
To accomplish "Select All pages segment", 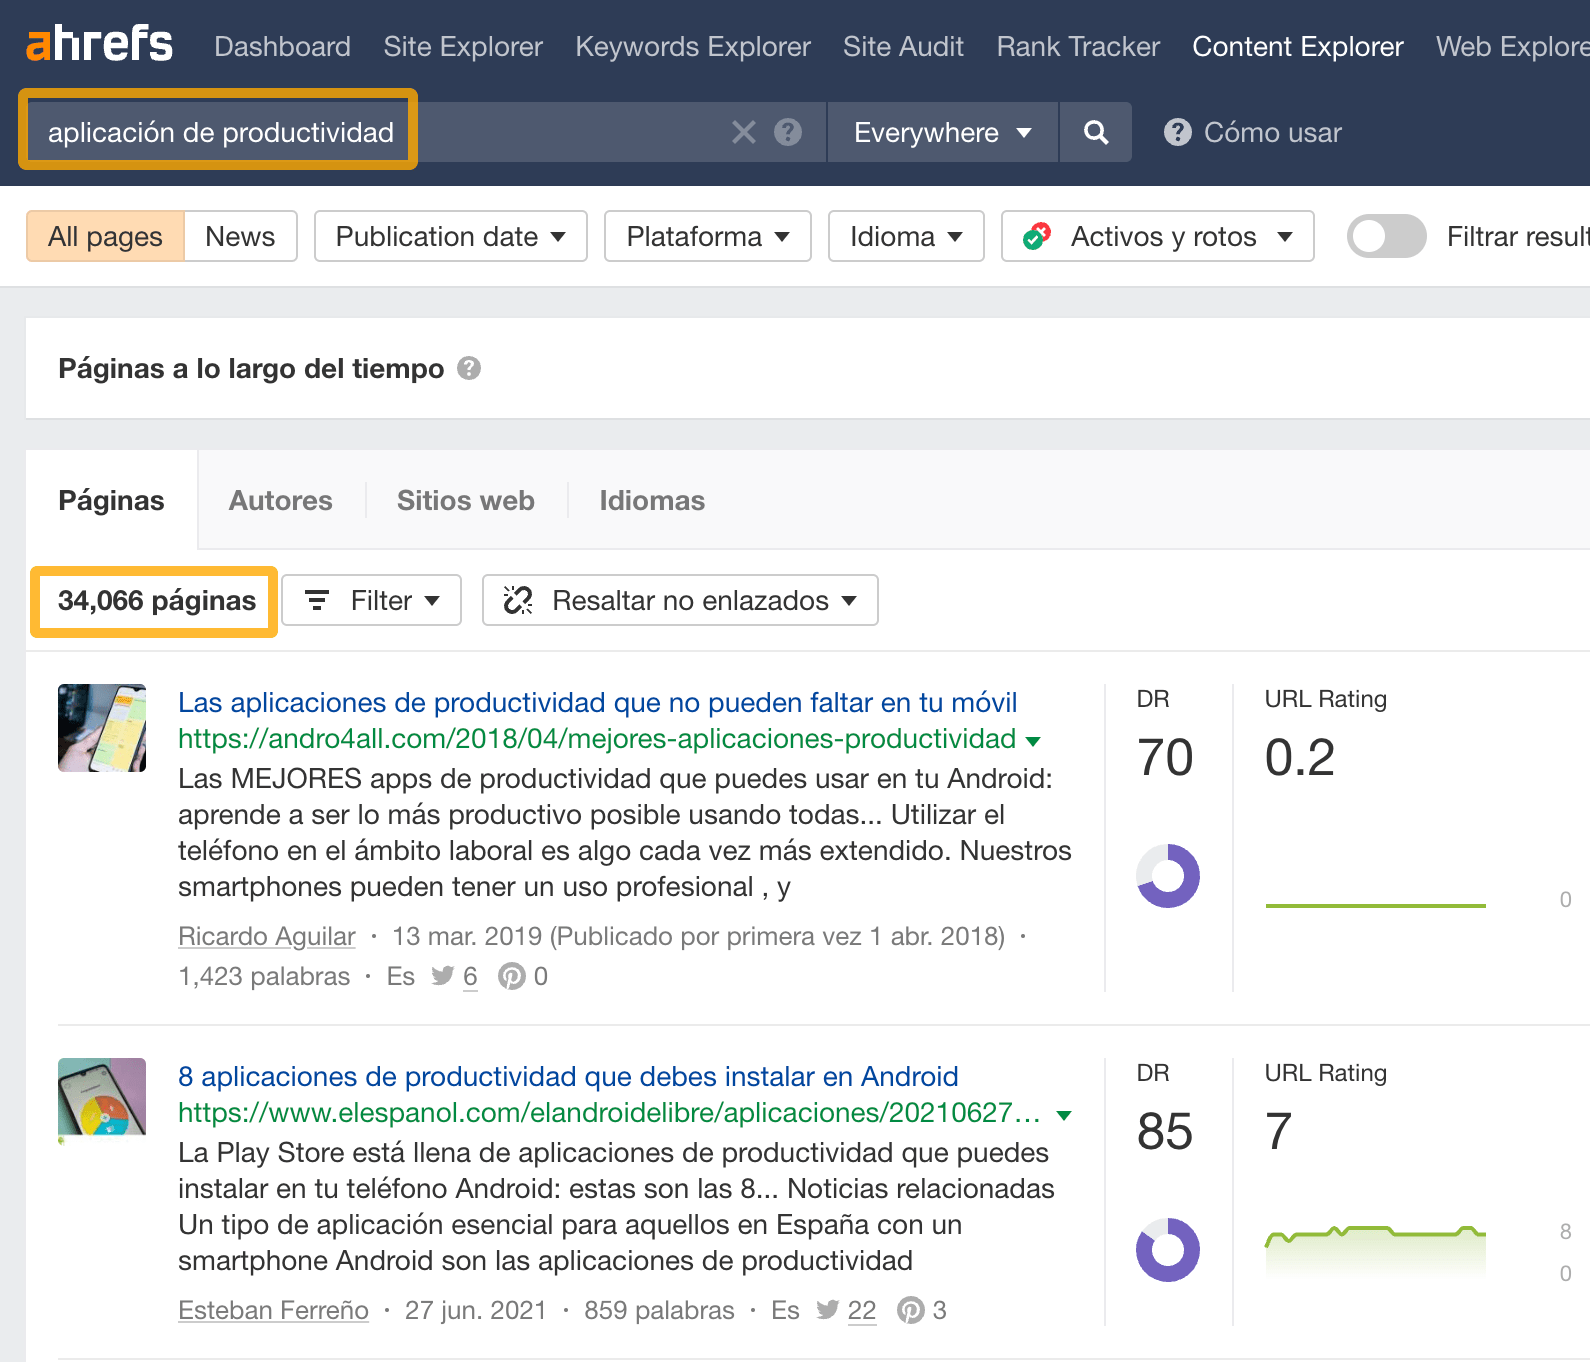I will pyautogui.click(x=105, y=236).
